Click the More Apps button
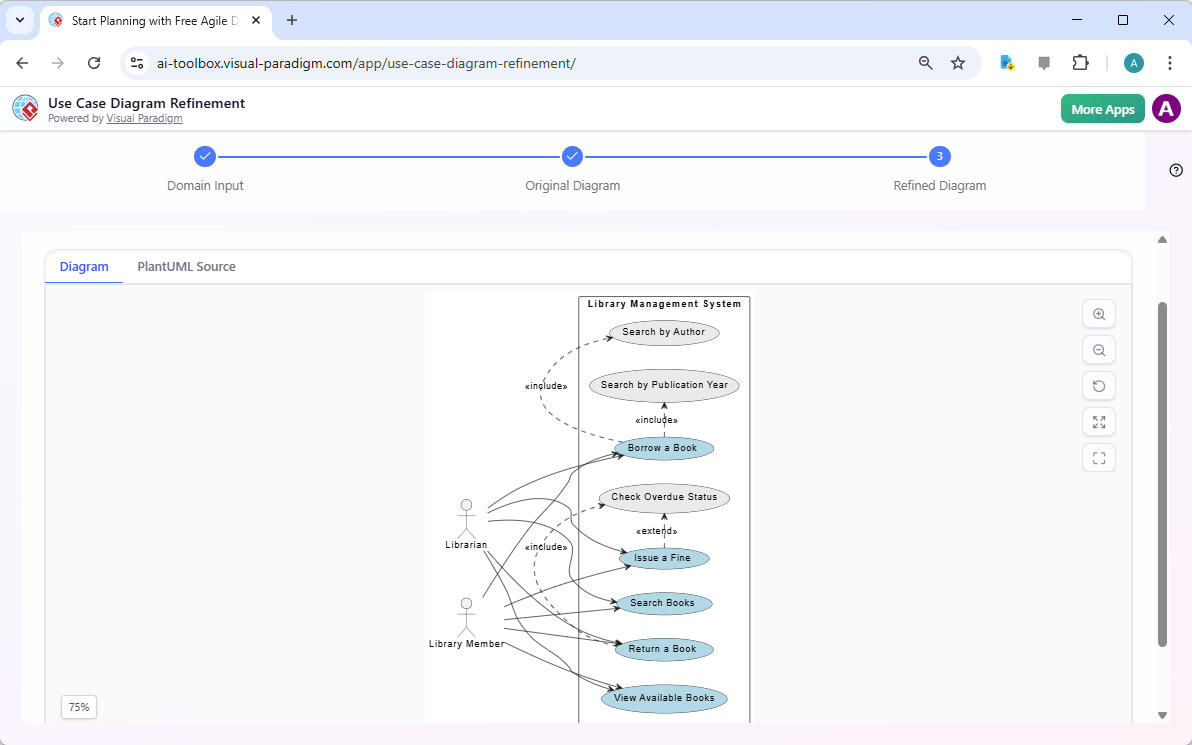 point(1102,108)
